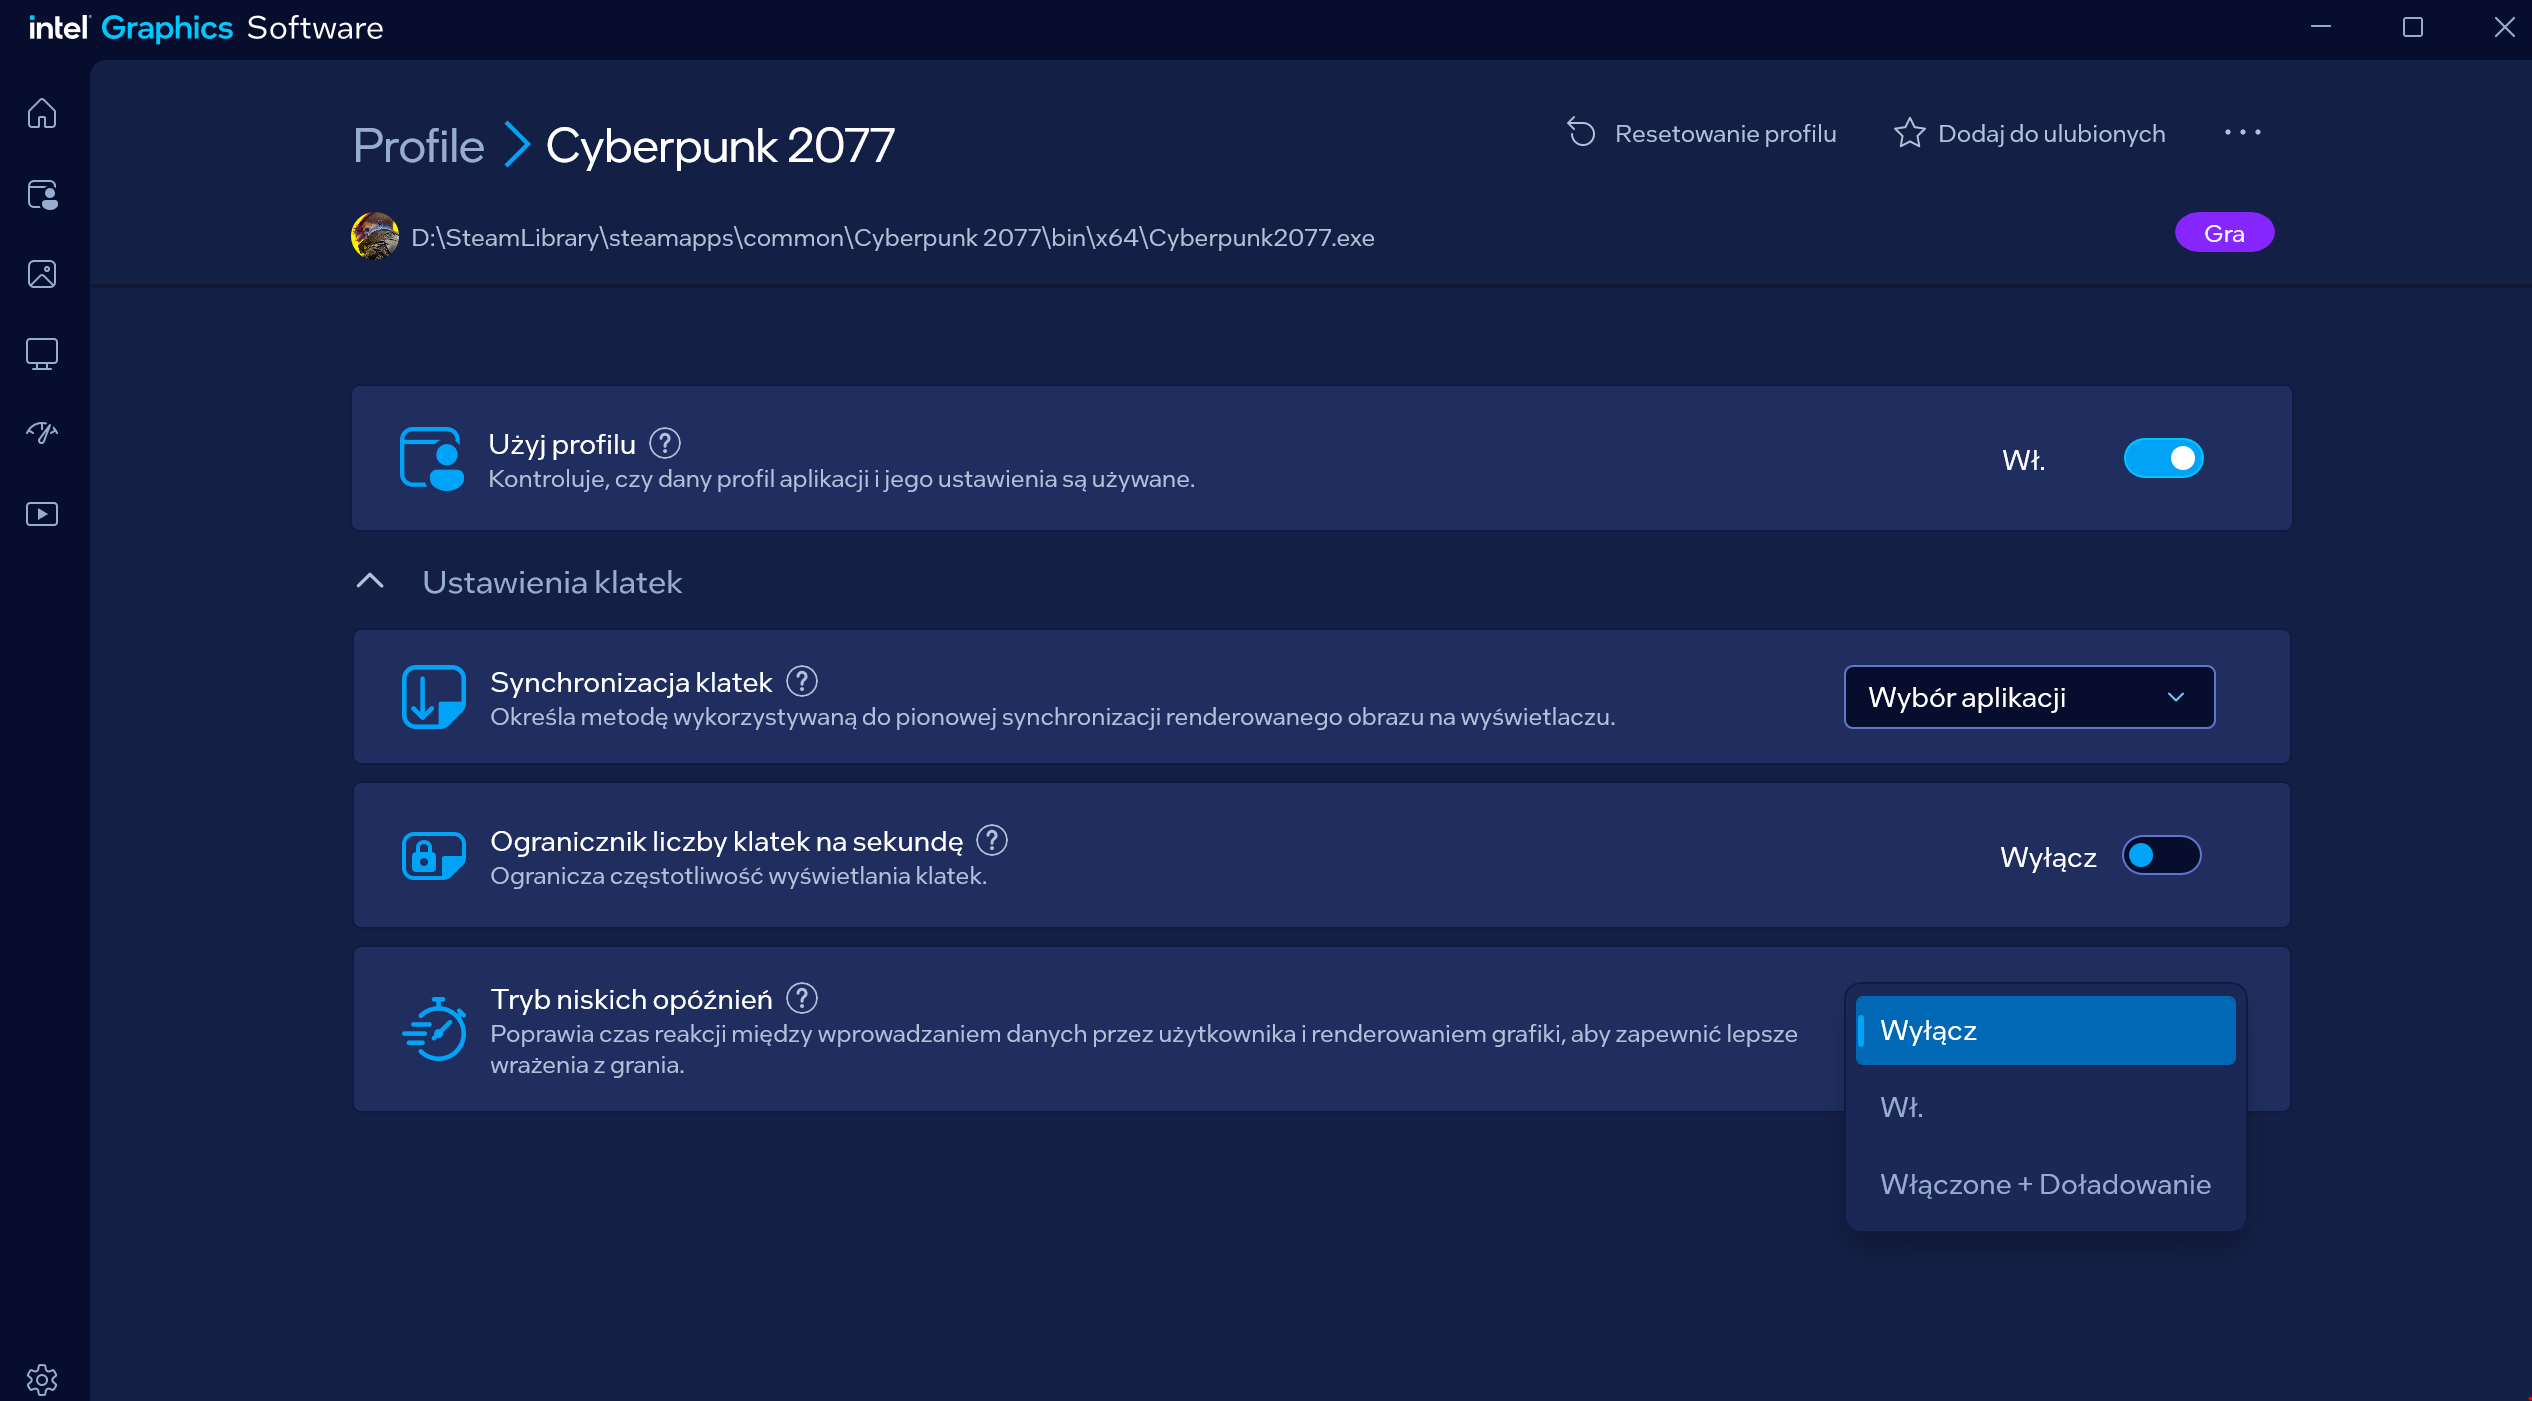Screen dimensions: 2532x1401
Task: Choose Włączone + Doładowanie option
Action: (x=2044, y=1184)
